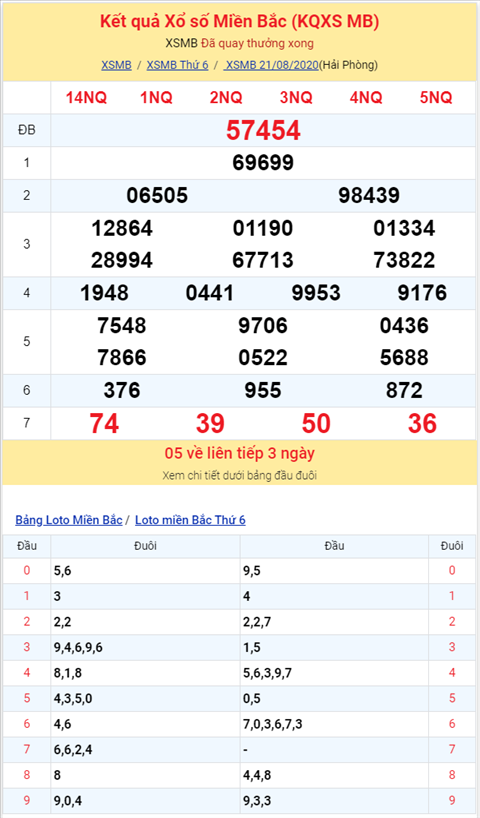Click sixth prize number 955
The height and width of the screenshot is (818, 480).
pos(263,391)
